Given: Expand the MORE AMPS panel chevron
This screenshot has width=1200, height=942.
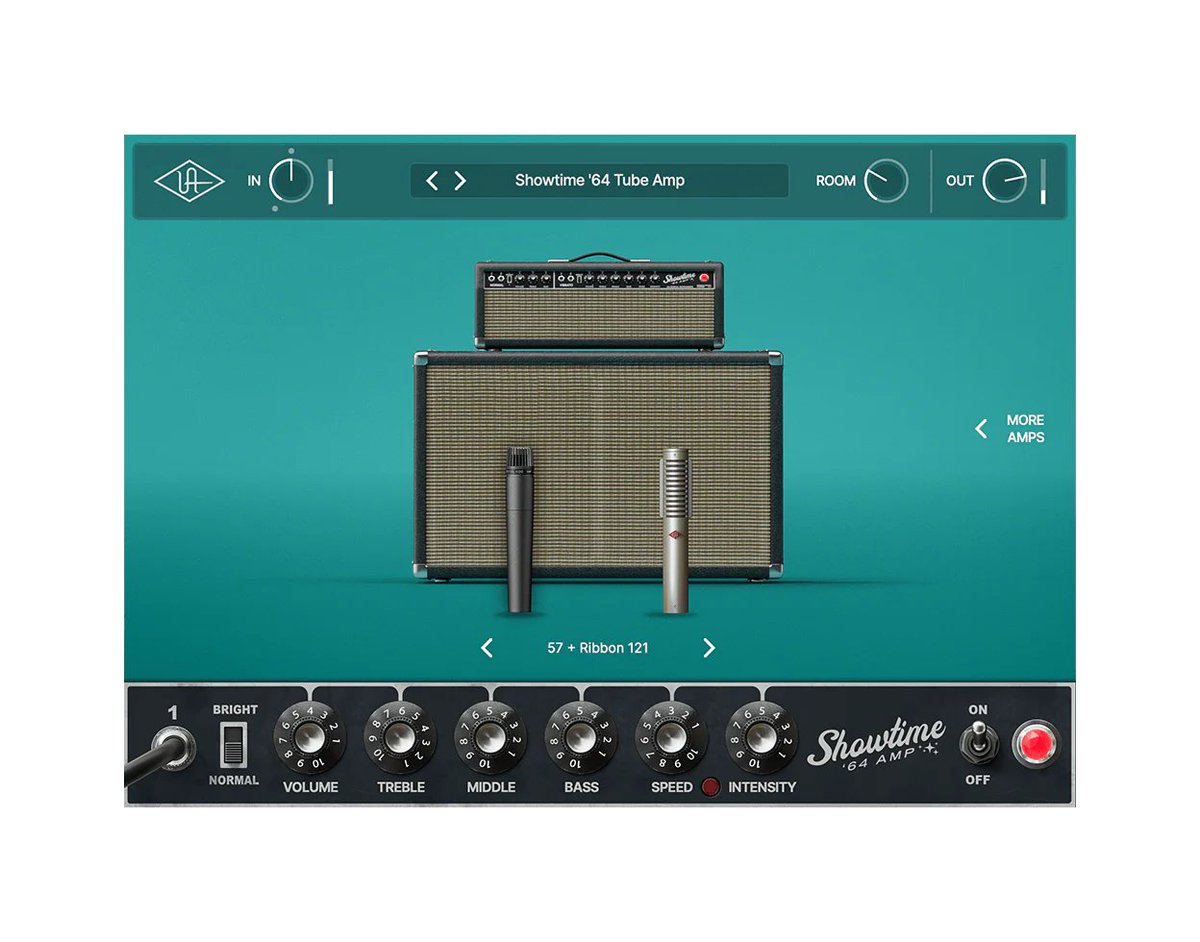Looking at the screenshot, I should pyautogui.click(x=981, y=429).
